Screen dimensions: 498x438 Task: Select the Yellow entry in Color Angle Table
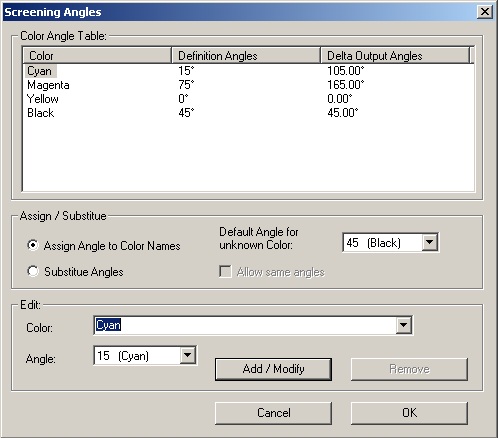coord(43,99)
